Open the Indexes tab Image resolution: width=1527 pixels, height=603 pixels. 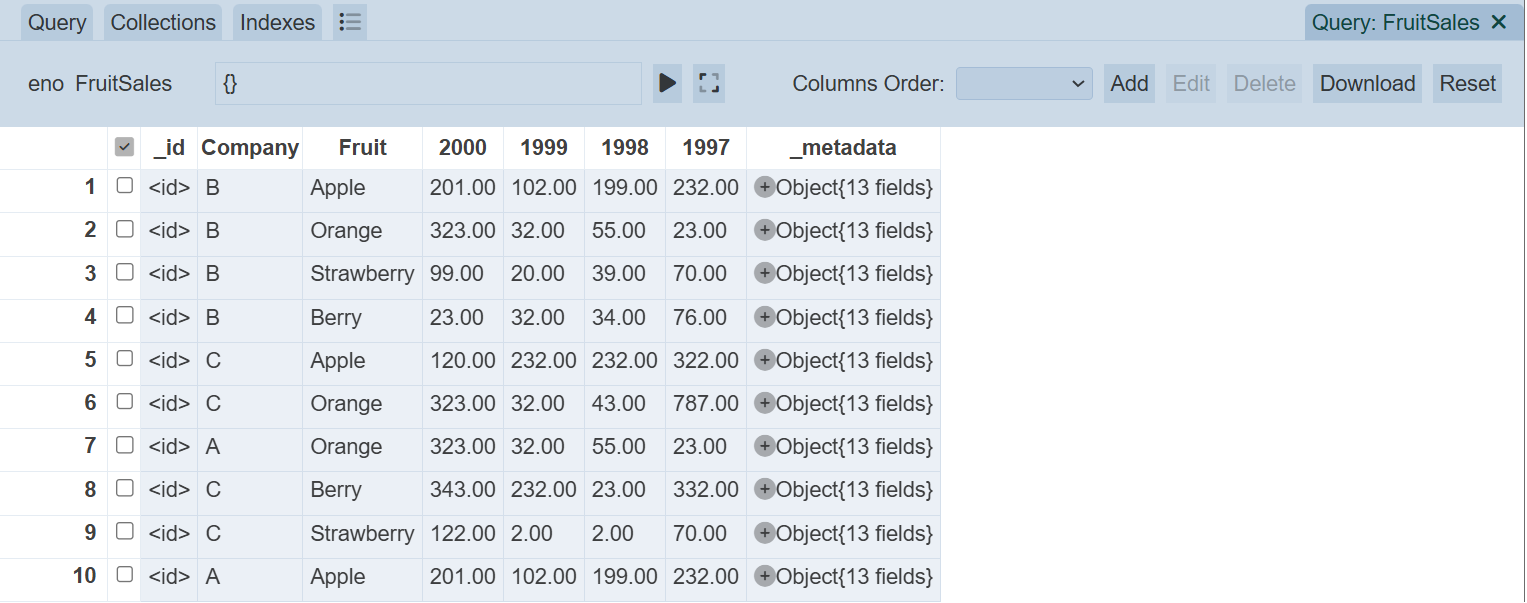(277, 22)
